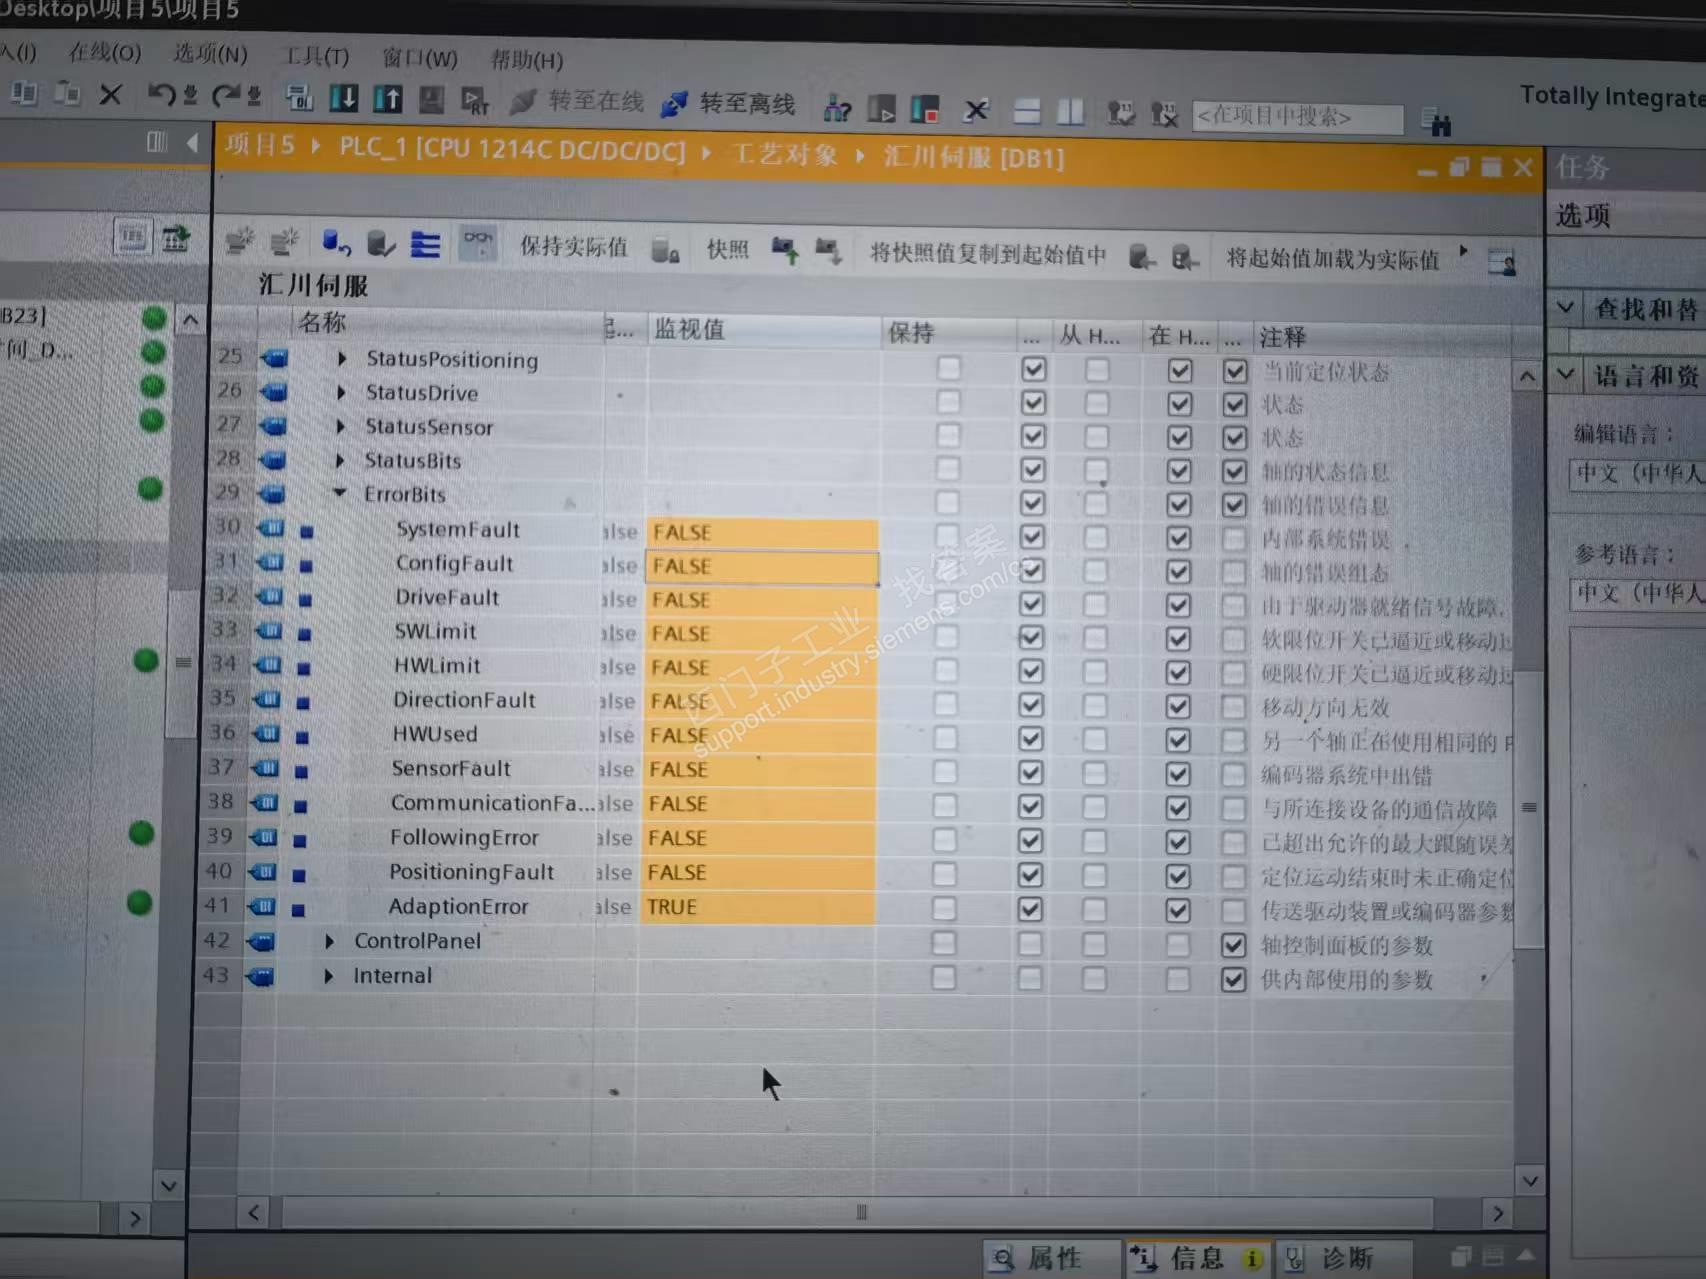Viewport: 1706px width, 1279px height.
Task: Toggle Retain checkbox for SystemFault
Action: 947,536
